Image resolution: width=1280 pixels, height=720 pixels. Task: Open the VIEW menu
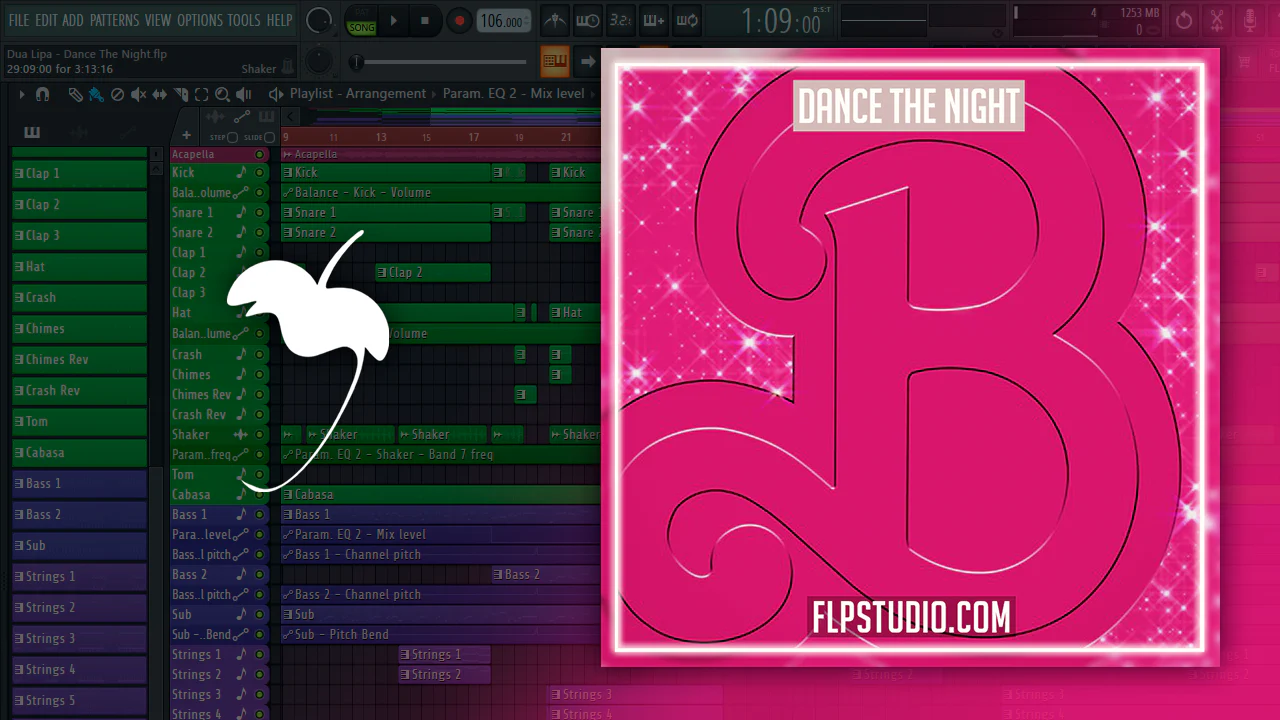(158, 20)
